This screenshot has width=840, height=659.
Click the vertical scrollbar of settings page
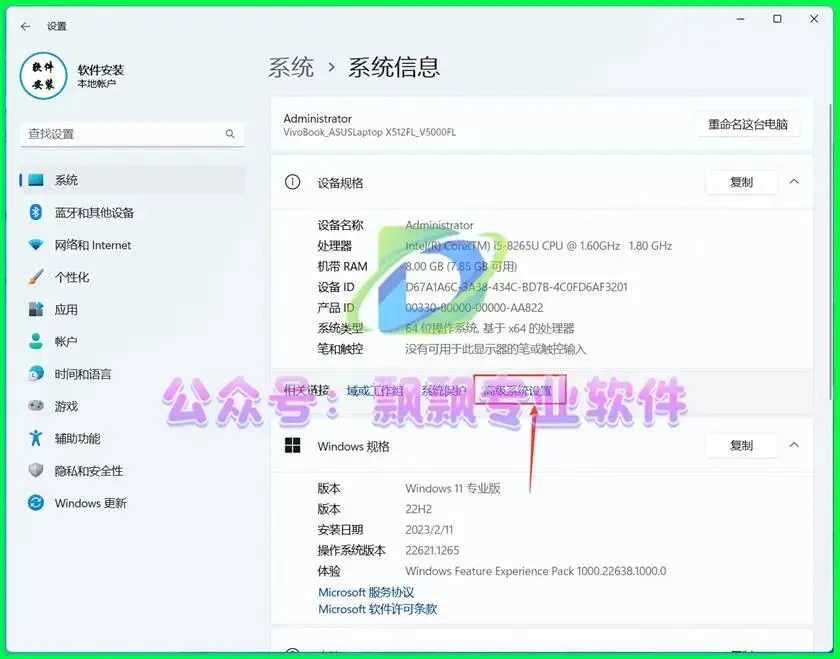coord(831,252)
